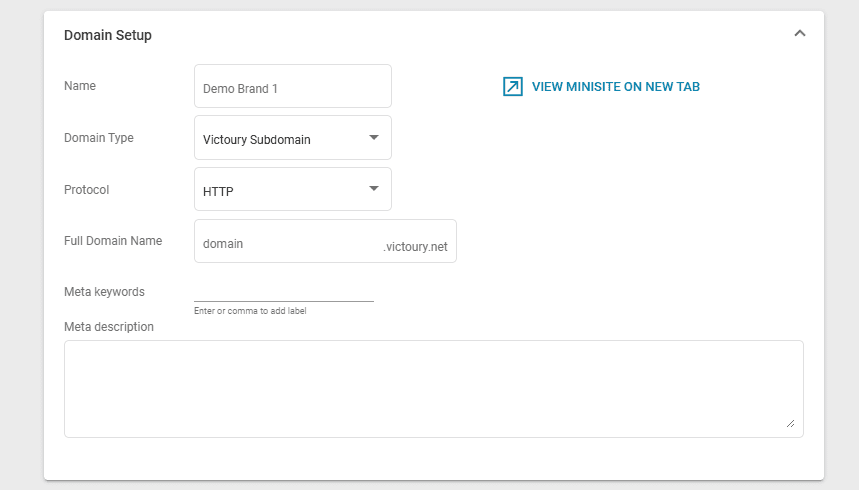The width and height of the screenshot is (859, 490).
Task: Click the Meta description resize handle
Action: click(x=790, y=424)
